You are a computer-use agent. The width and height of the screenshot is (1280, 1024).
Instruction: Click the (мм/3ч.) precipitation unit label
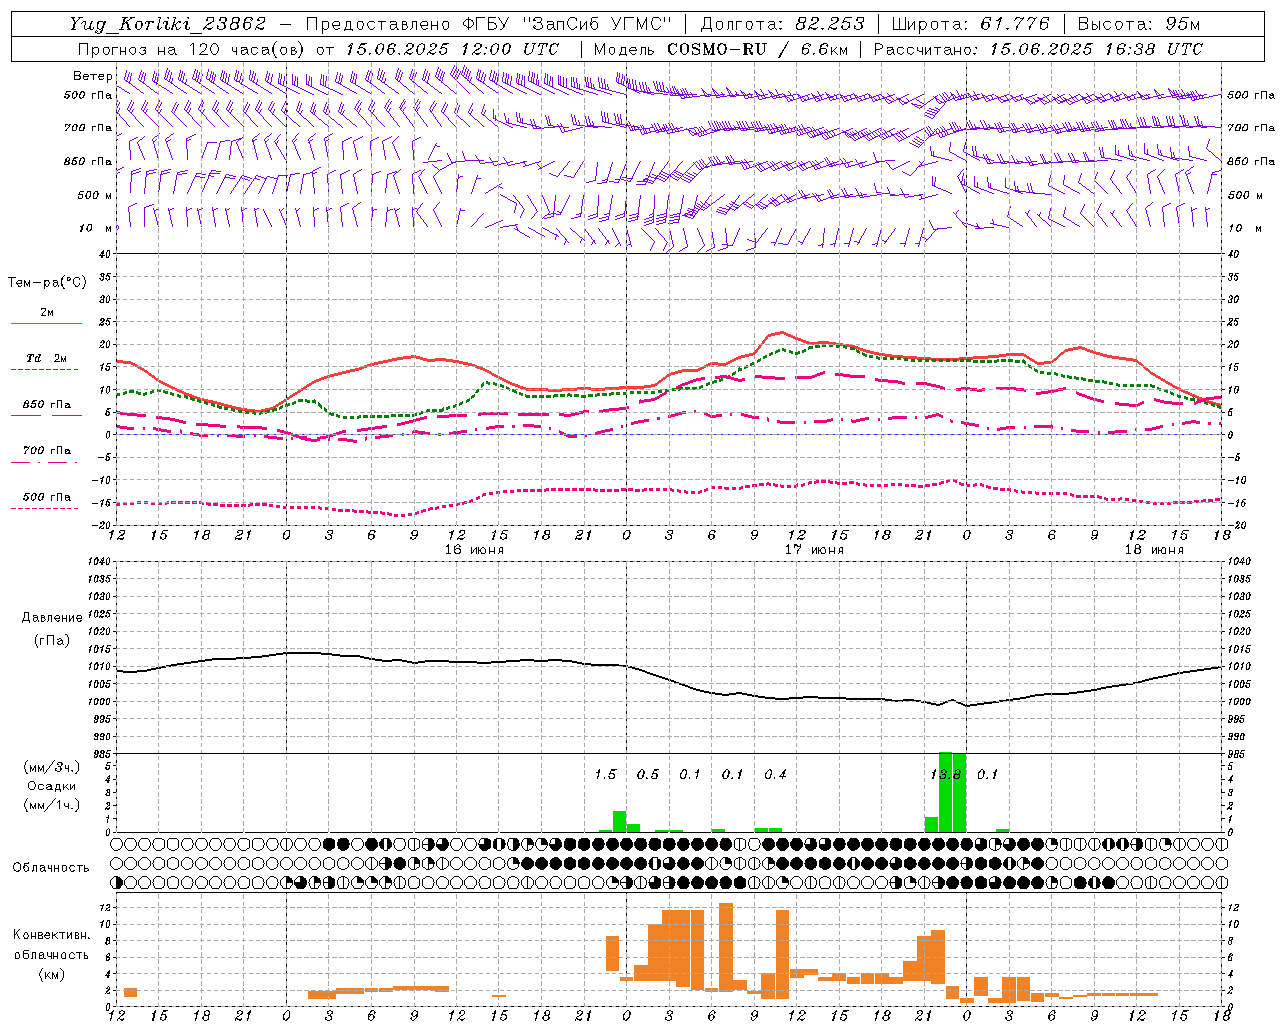pos(51,767)
